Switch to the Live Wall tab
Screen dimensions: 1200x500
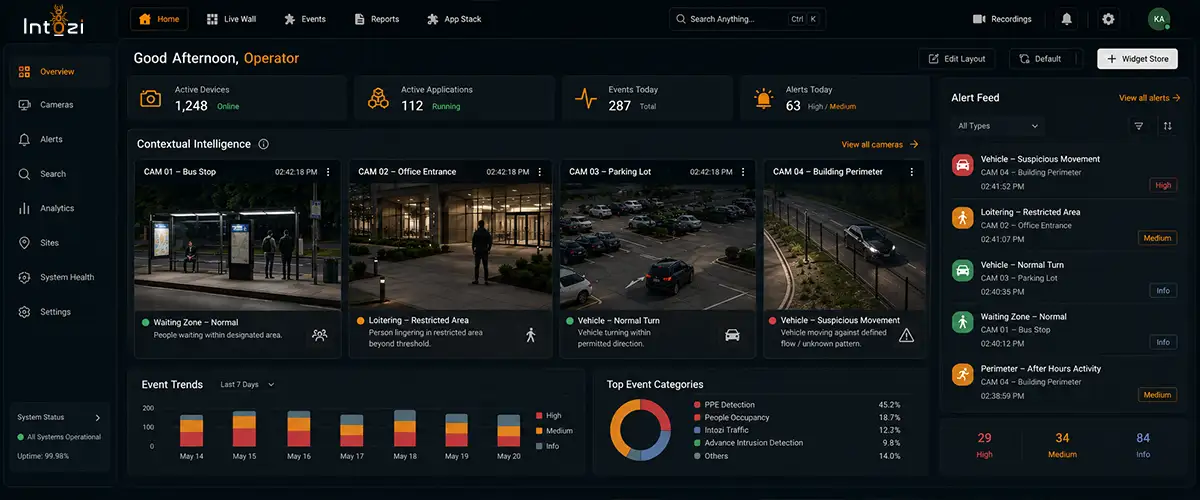pyautogui.click(x=232, y=19)
